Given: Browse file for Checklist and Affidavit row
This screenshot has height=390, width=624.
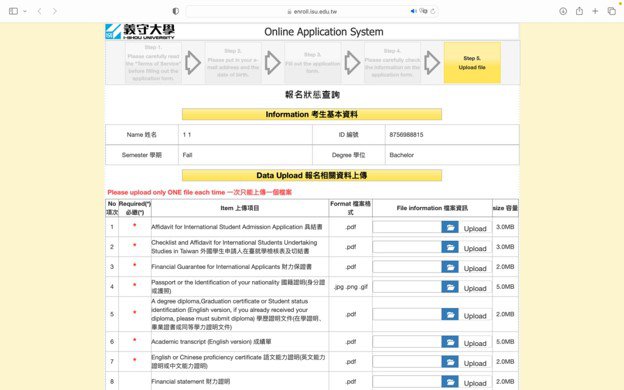Looking at the screenshot, I should pyautogui.click(x=450, y=247).
